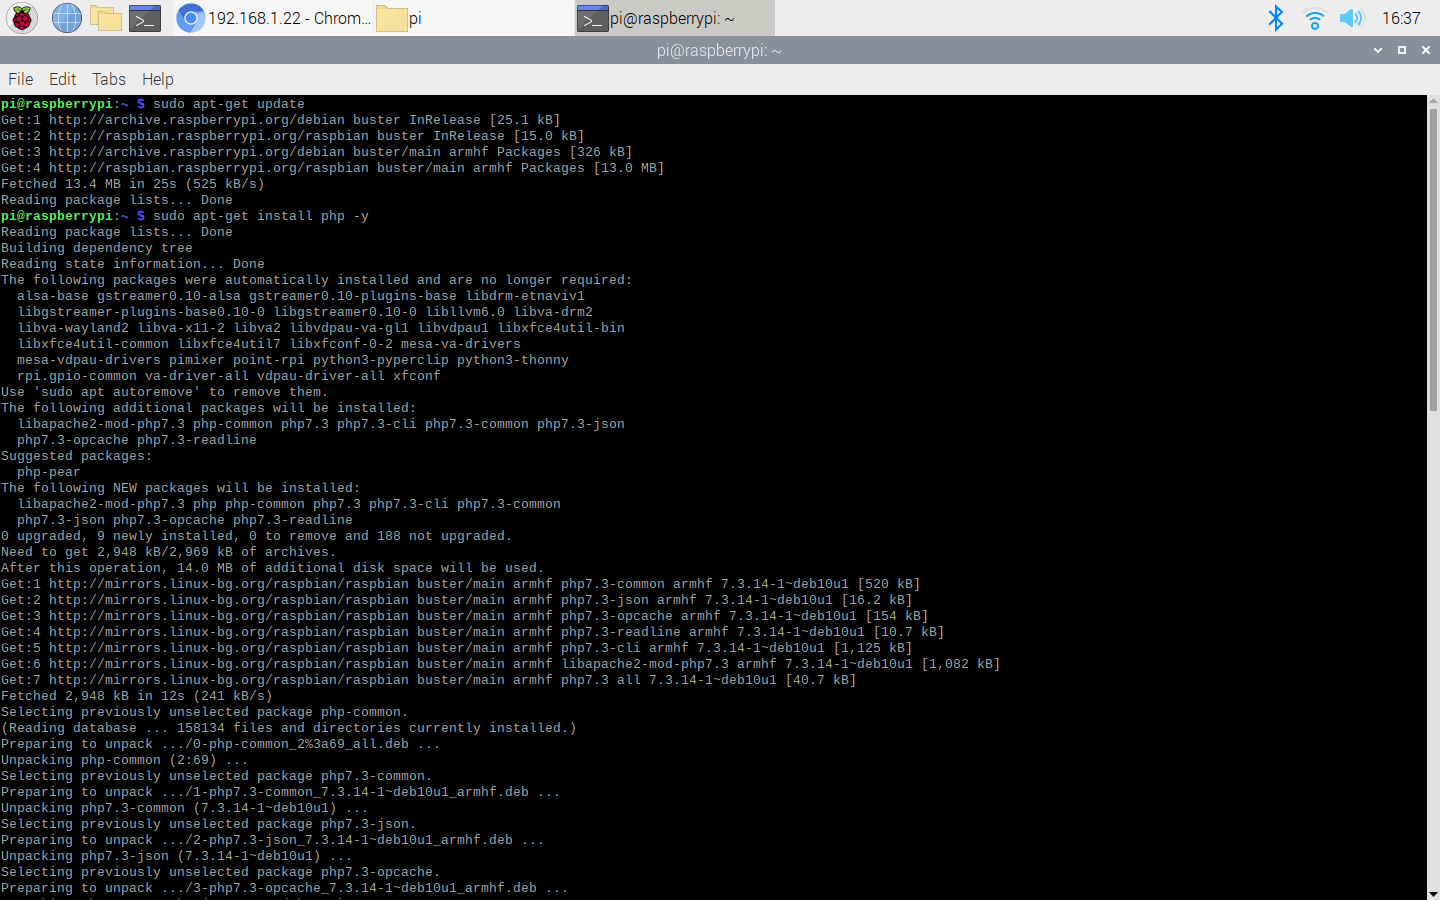Open the File Manager from the taskbar

pyautogui.click(x=106, y=18)
